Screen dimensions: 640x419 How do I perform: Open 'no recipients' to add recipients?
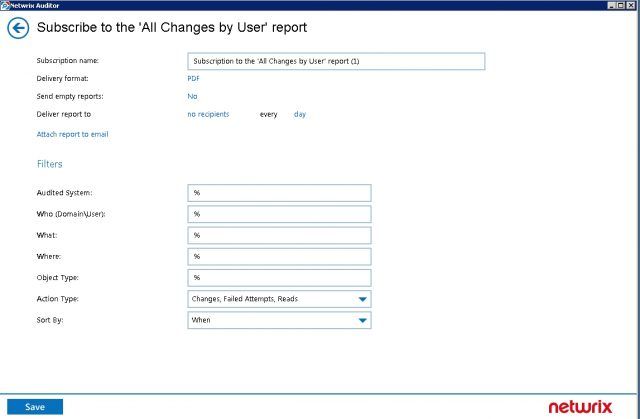click(208, 114)
